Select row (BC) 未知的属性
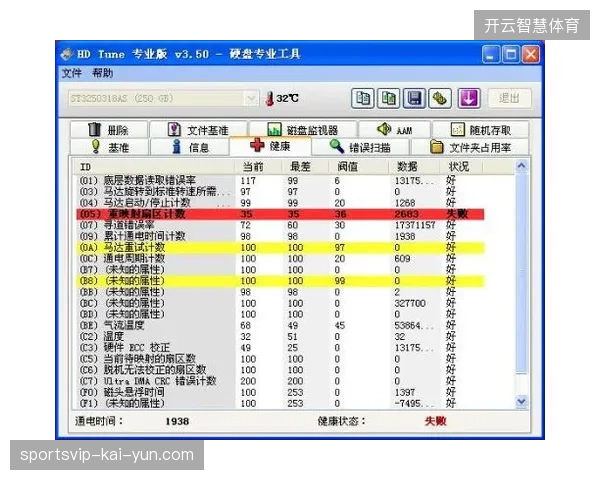600x480 pixels. click(x=280, y=303)
